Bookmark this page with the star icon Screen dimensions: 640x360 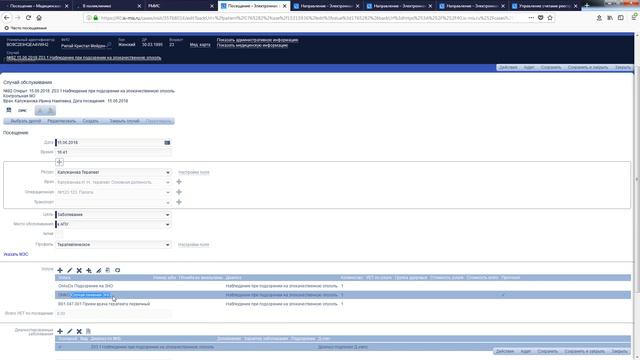[x=550, y=18]
